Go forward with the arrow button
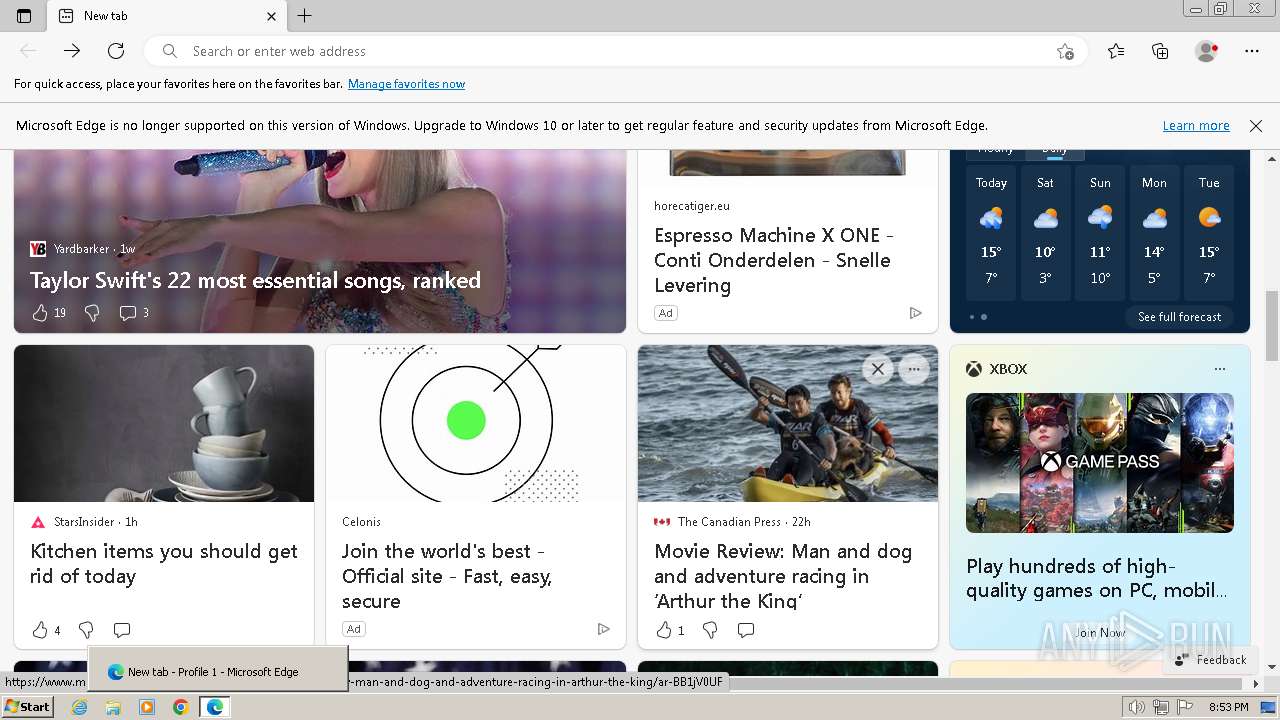Viewport: 1280px width, 720px height. tap(72, 51)
